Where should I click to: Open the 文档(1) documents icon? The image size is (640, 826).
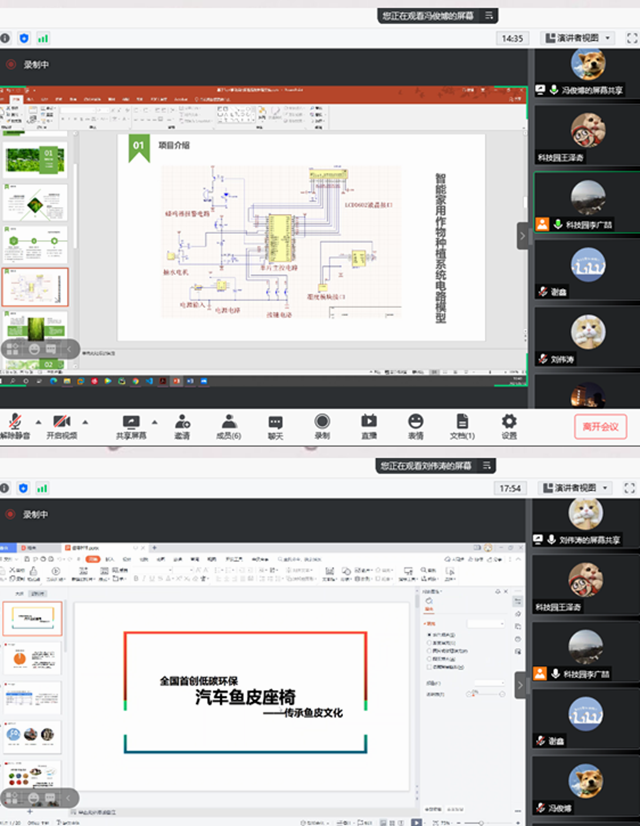coord(462,422)
